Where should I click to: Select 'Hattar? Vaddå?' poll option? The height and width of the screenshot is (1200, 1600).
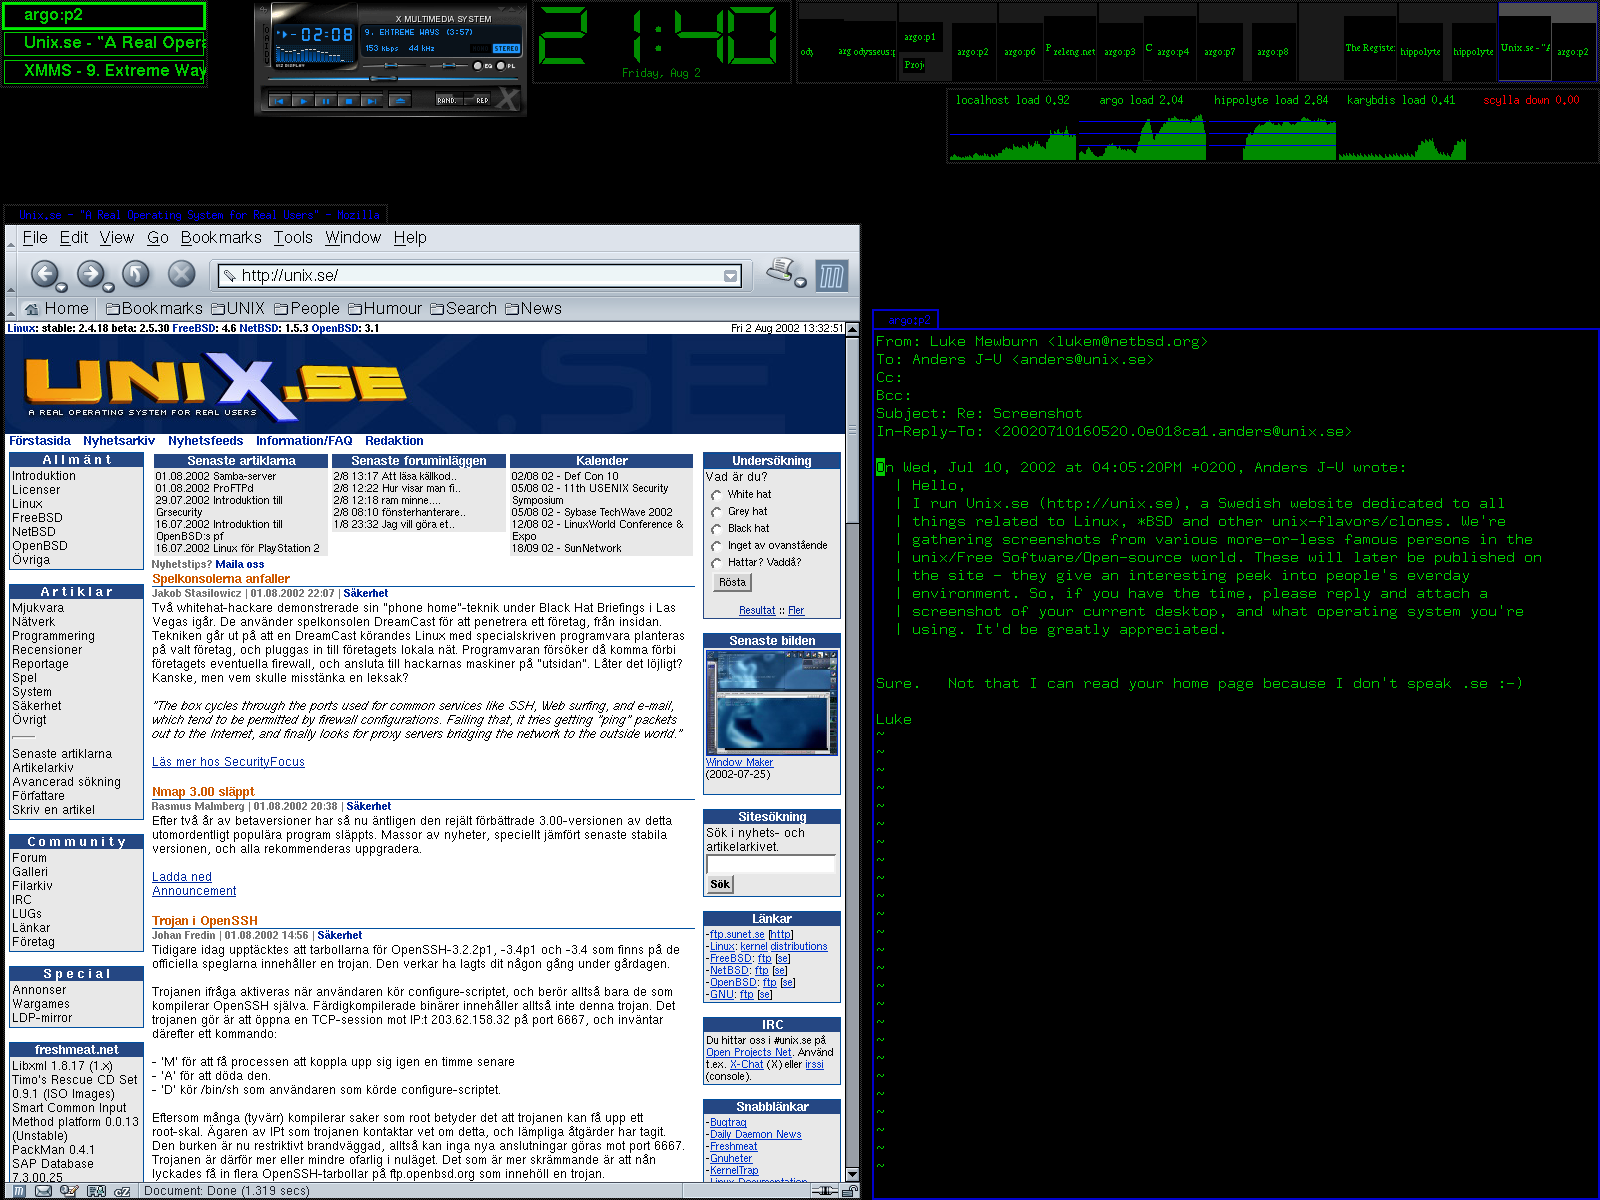coord(717,563)
